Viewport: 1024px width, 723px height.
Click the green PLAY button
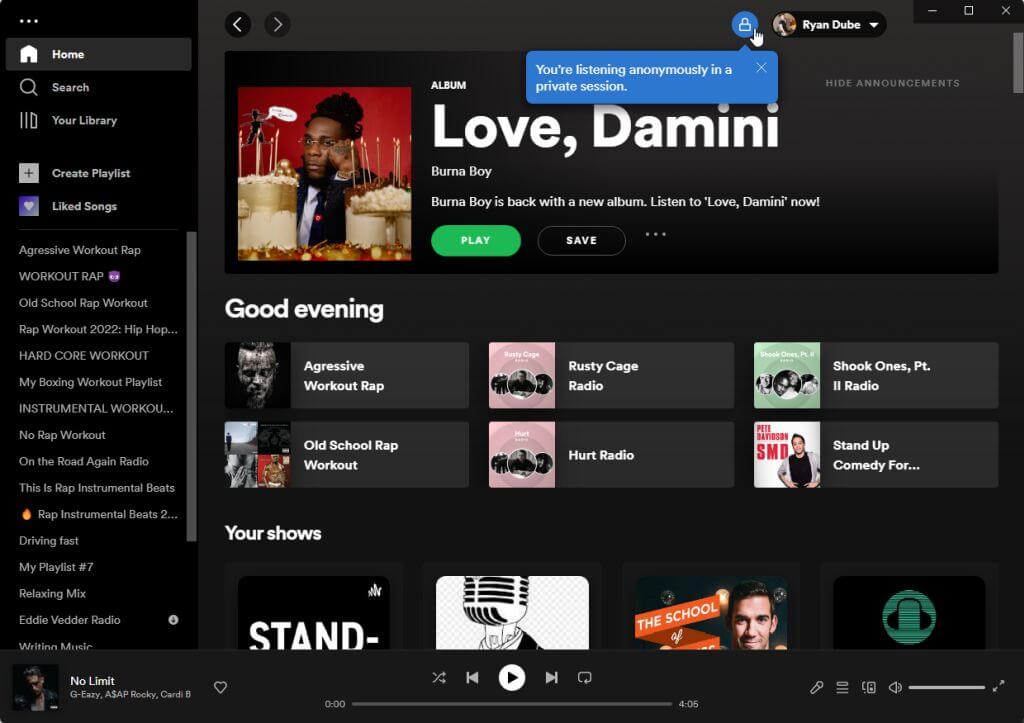[476, 241]
